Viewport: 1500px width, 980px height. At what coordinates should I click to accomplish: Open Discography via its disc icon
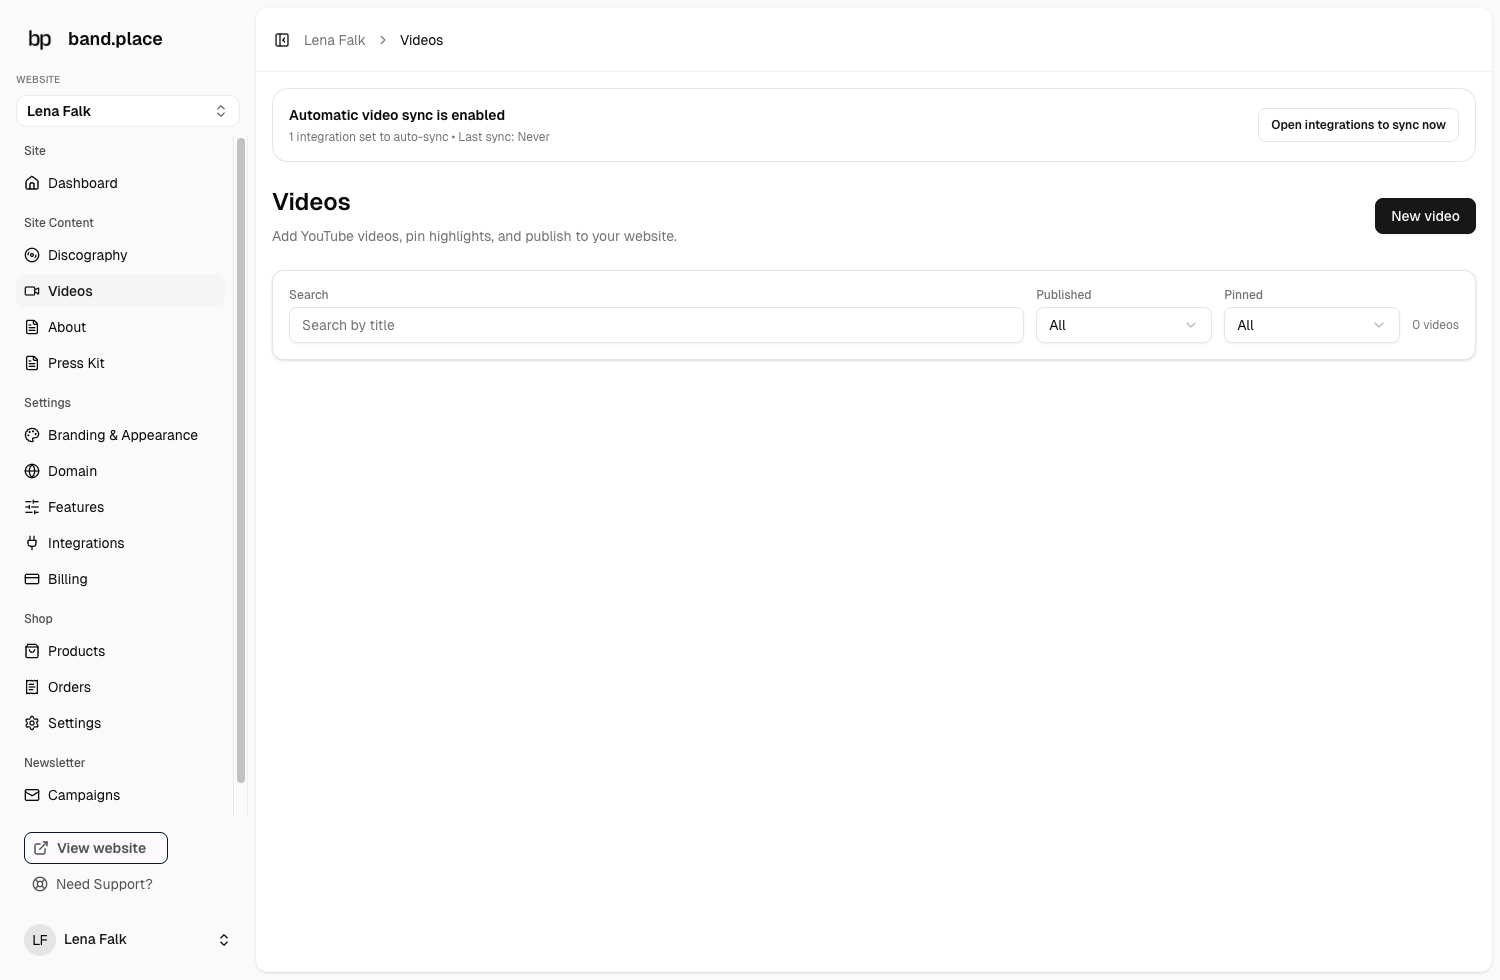33,255
